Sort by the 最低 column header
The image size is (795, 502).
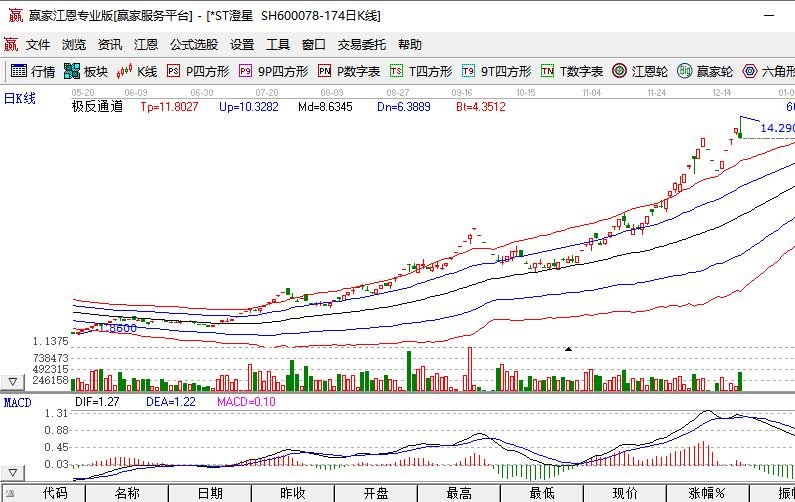coord(542,493)
